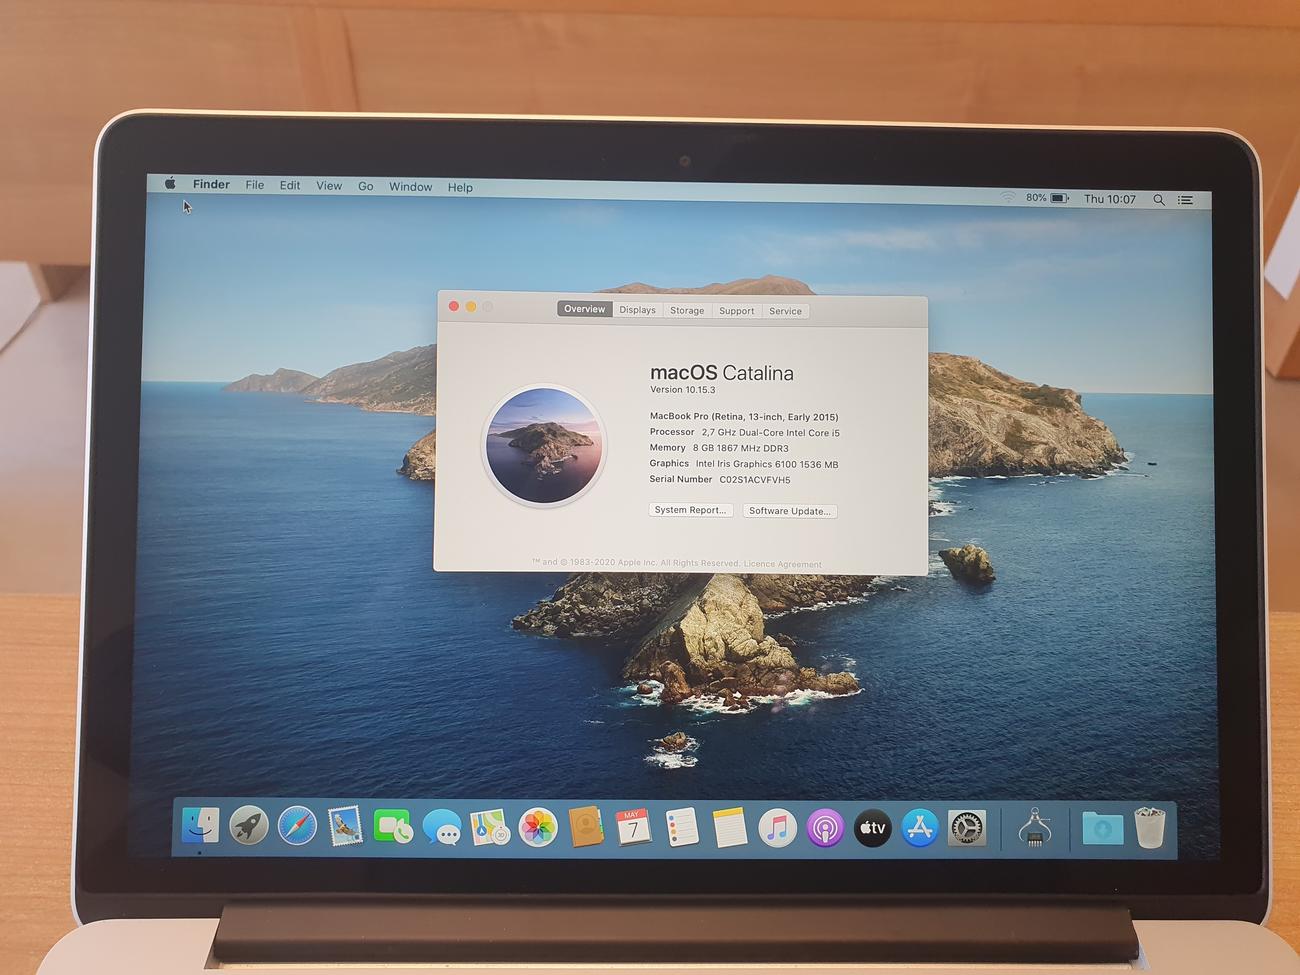This screenshot has width=1300, height=975.
Task: Switch to the Service tab
Action: tap(785, 311)
